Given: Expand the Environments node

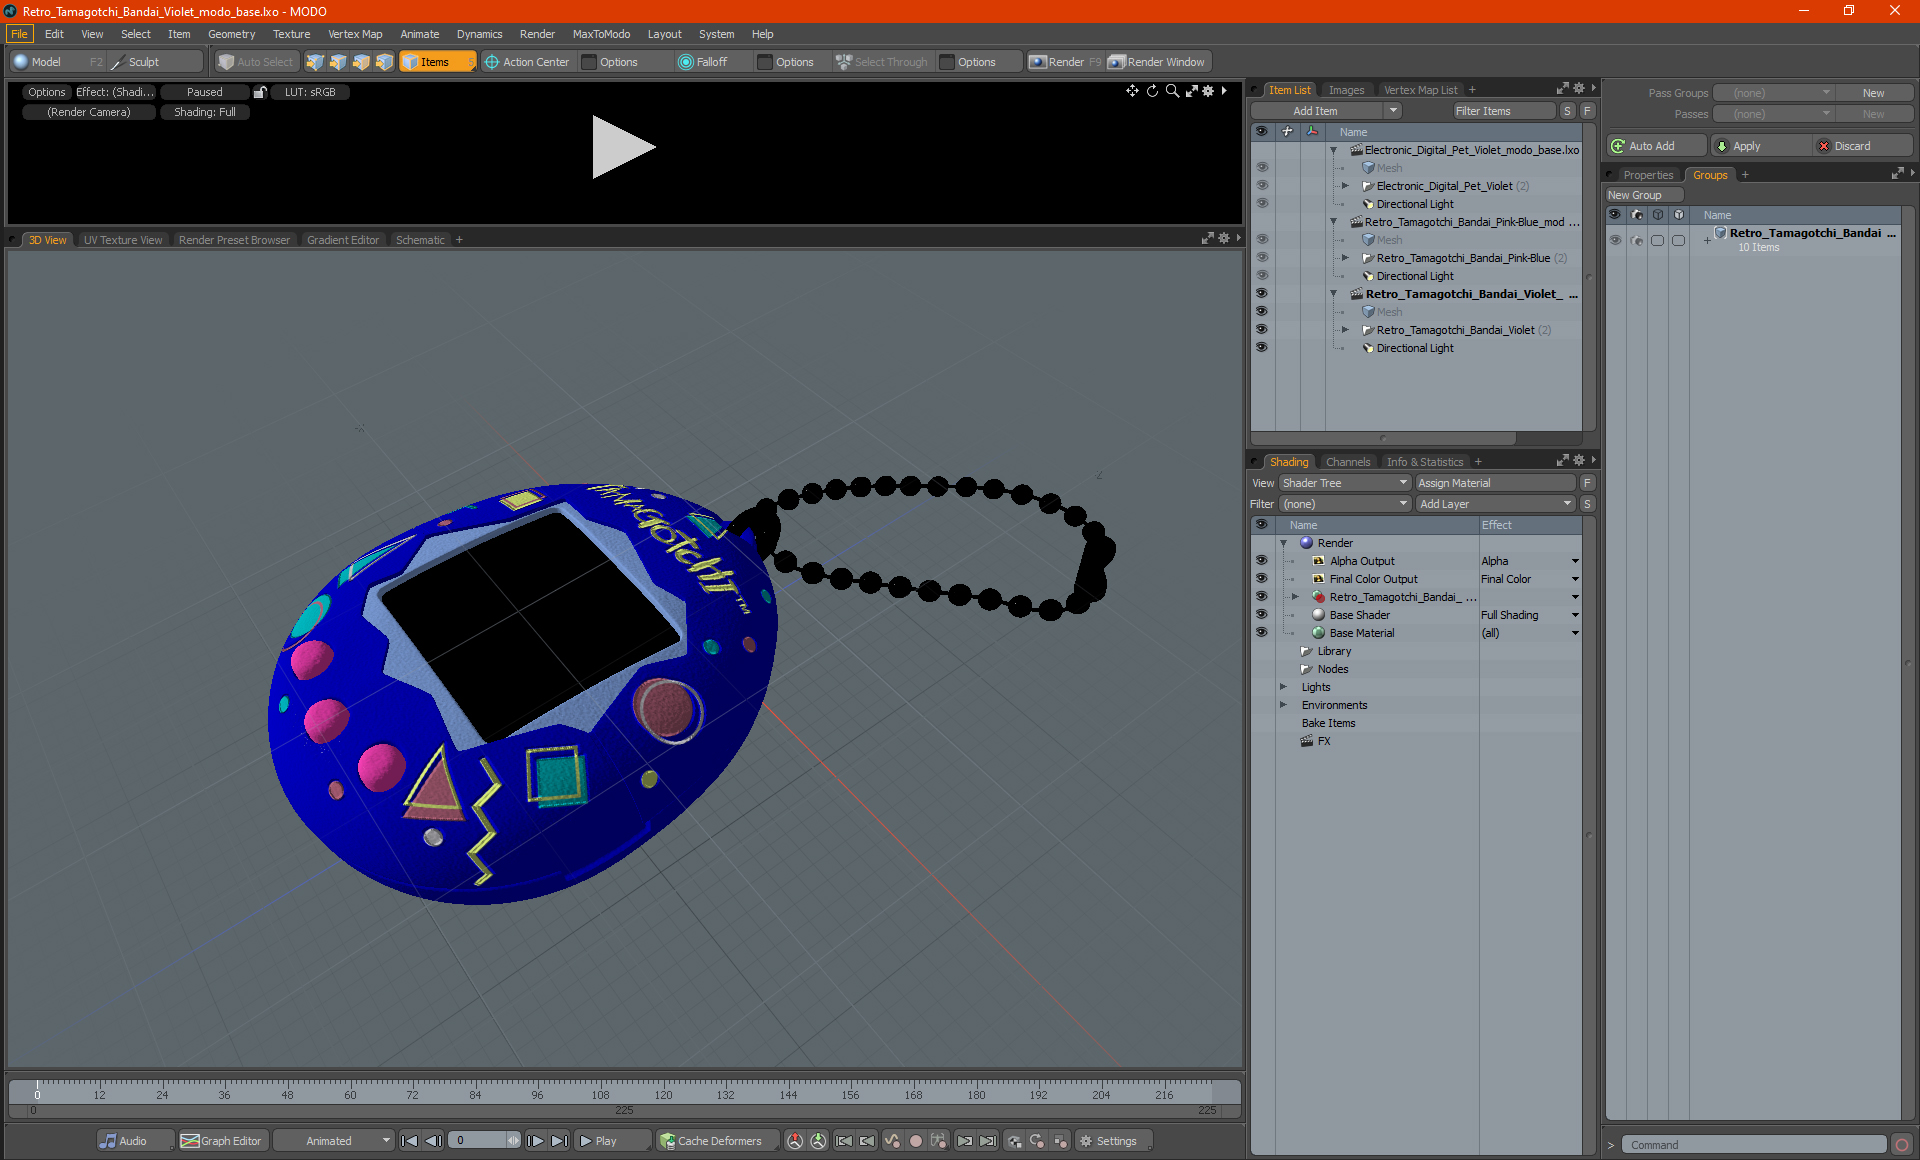Looking at the screenshot, I should [1283, 705].
